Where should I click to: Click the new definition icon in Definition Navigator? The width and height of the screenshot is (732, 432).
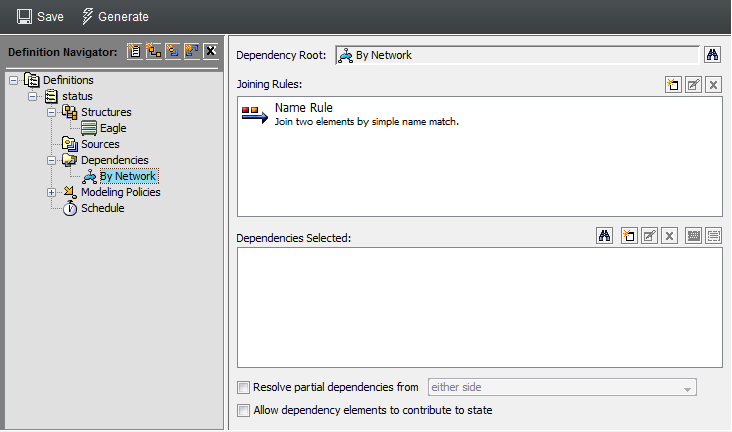click(x=134, y=51)
